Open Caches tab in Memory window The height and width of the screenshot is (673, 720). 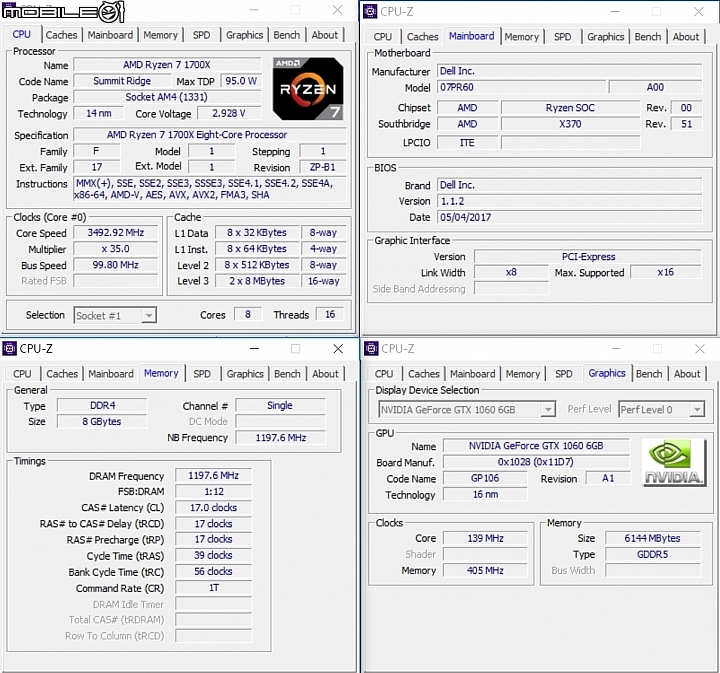coord(62,374)
